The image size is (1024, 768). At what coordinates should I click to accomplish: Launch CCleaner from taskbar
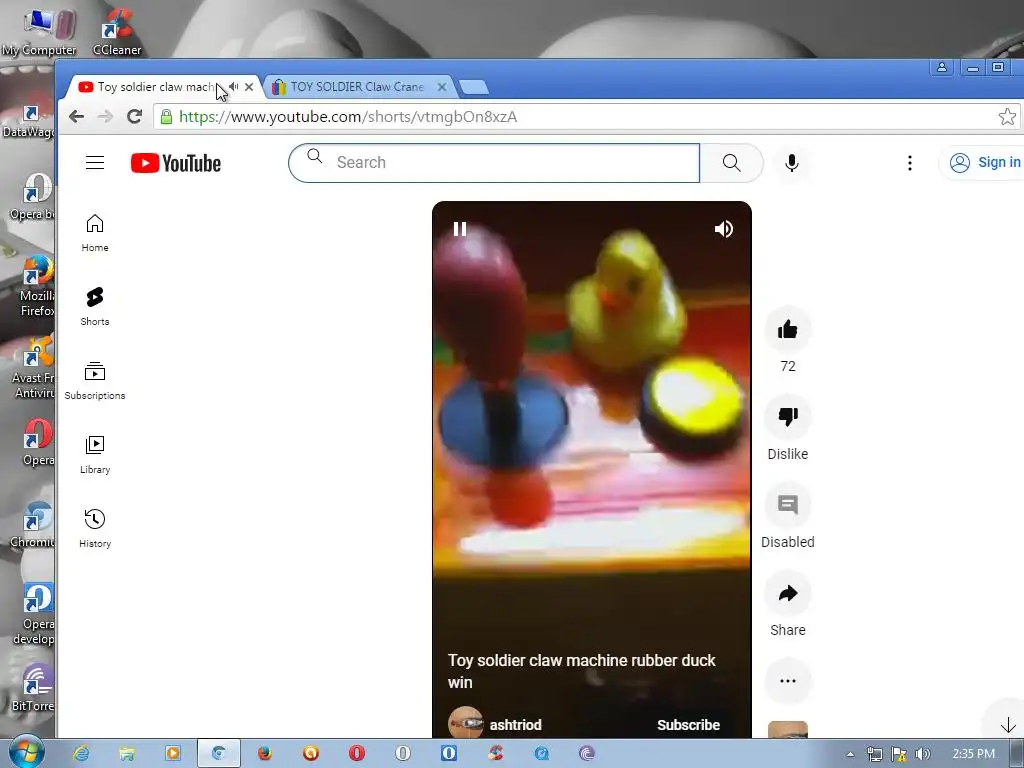[x=495, y=754]
